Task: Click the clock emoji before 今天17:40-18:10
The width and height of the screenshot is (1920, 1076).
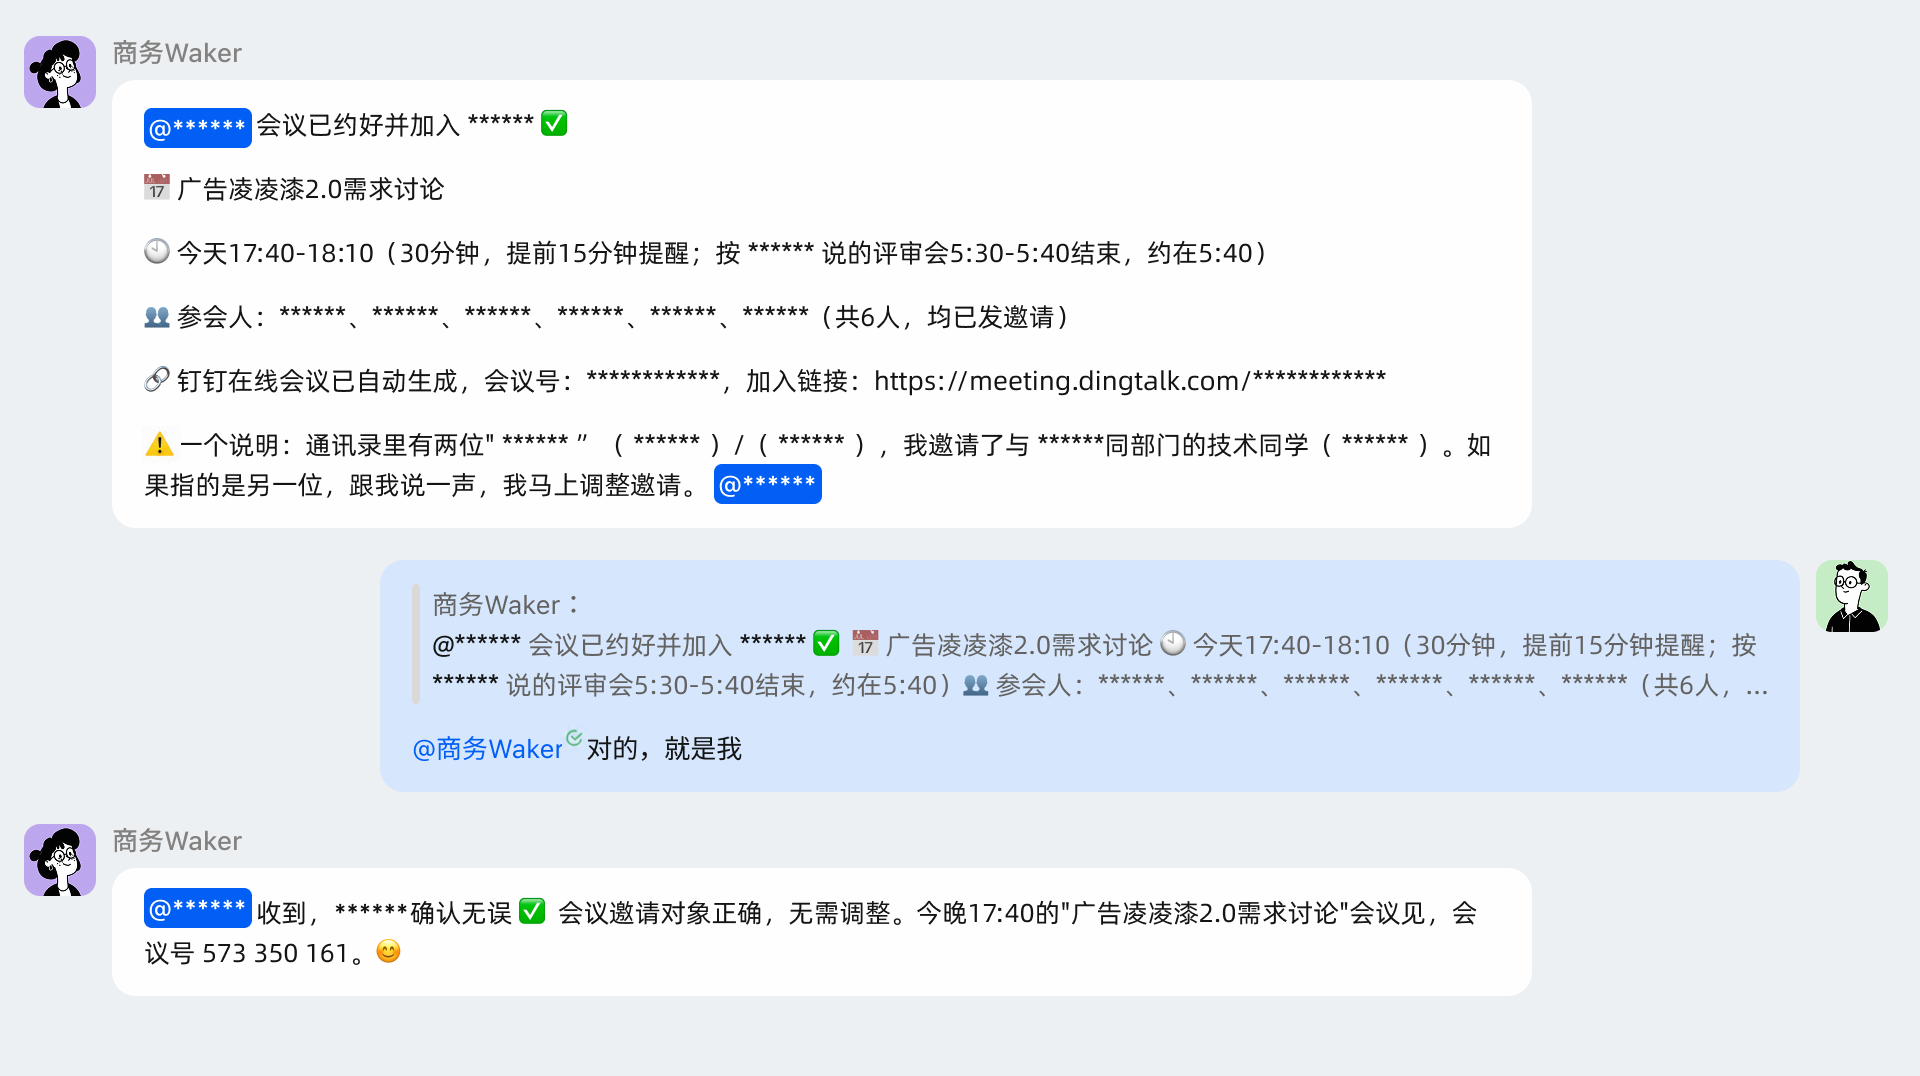Action: (157, 251)
